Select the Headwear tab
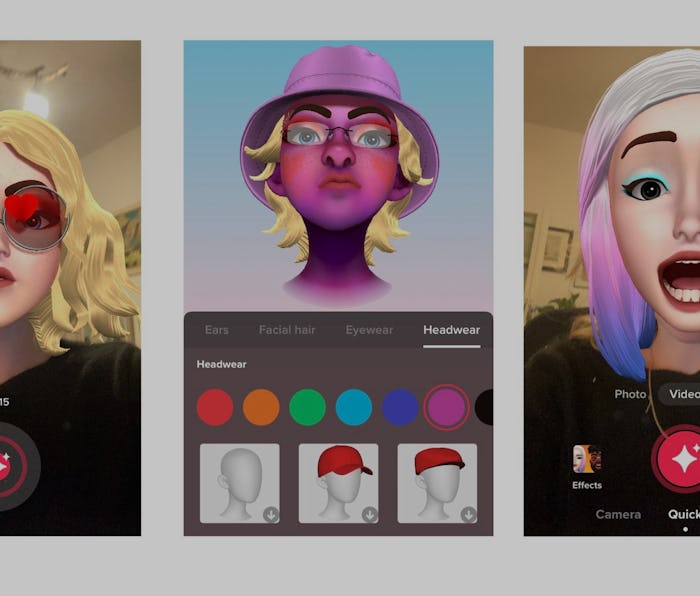 click(x=451, y=330)
